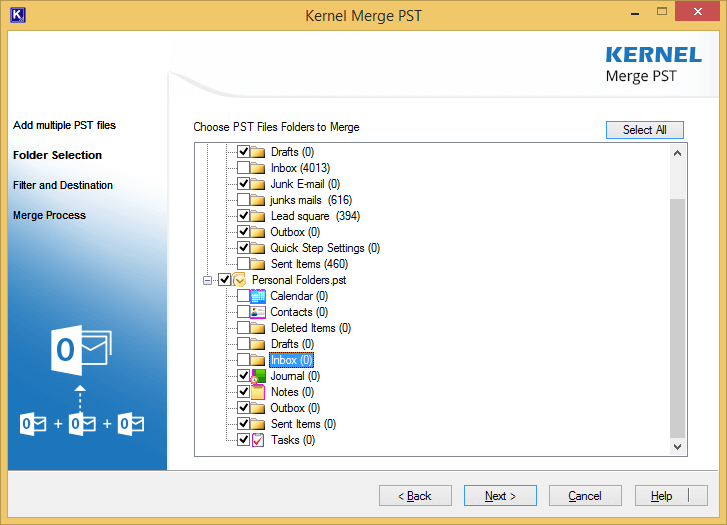Screen dimensions: 727x525
Task: Select the Notes (0) label
Action: (x=292, y=392)
